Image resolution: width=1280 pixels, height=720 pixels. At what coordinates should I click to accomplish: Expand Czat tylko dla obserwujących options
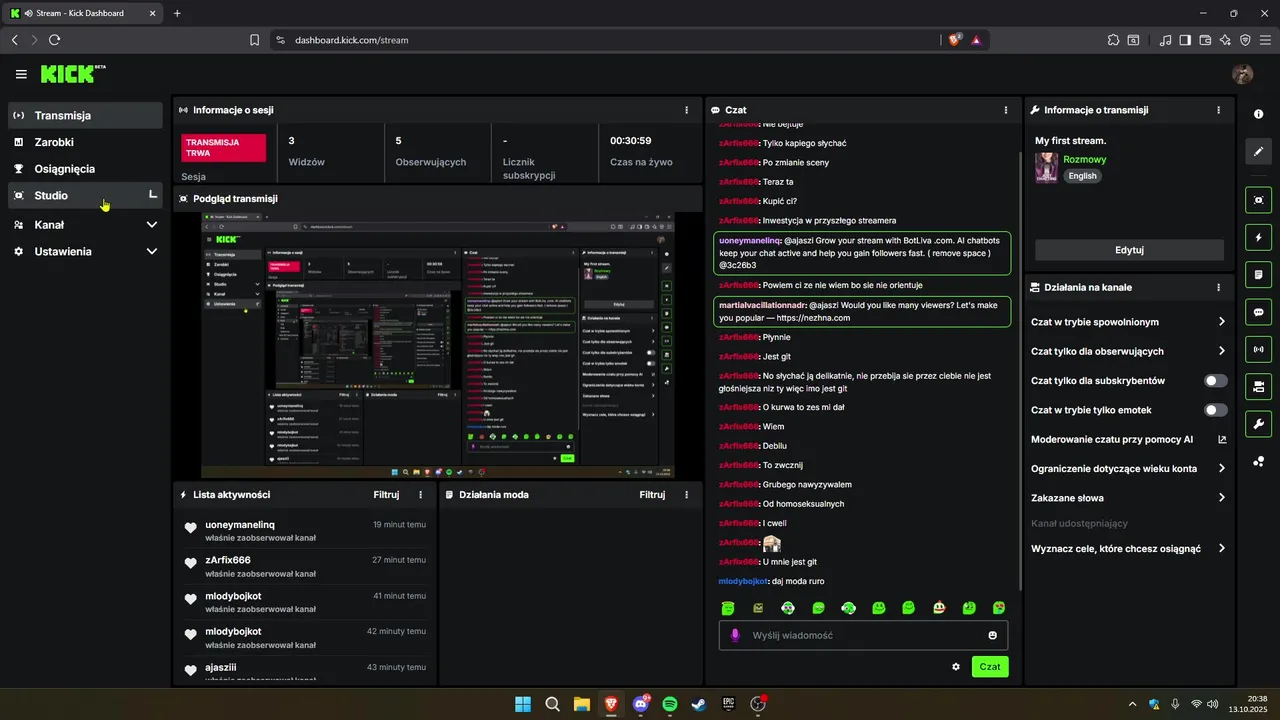[x=1222, y=351]
